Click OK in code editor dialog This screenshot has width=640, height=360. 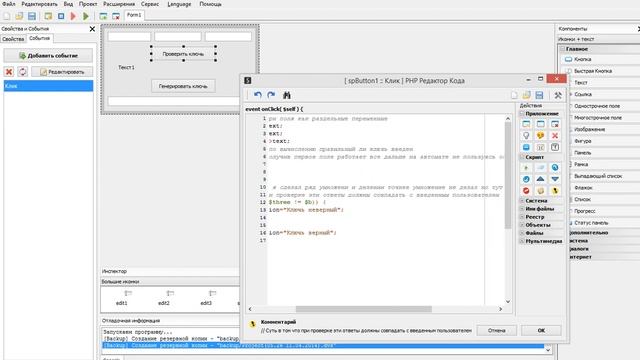[x=541, y=330]
